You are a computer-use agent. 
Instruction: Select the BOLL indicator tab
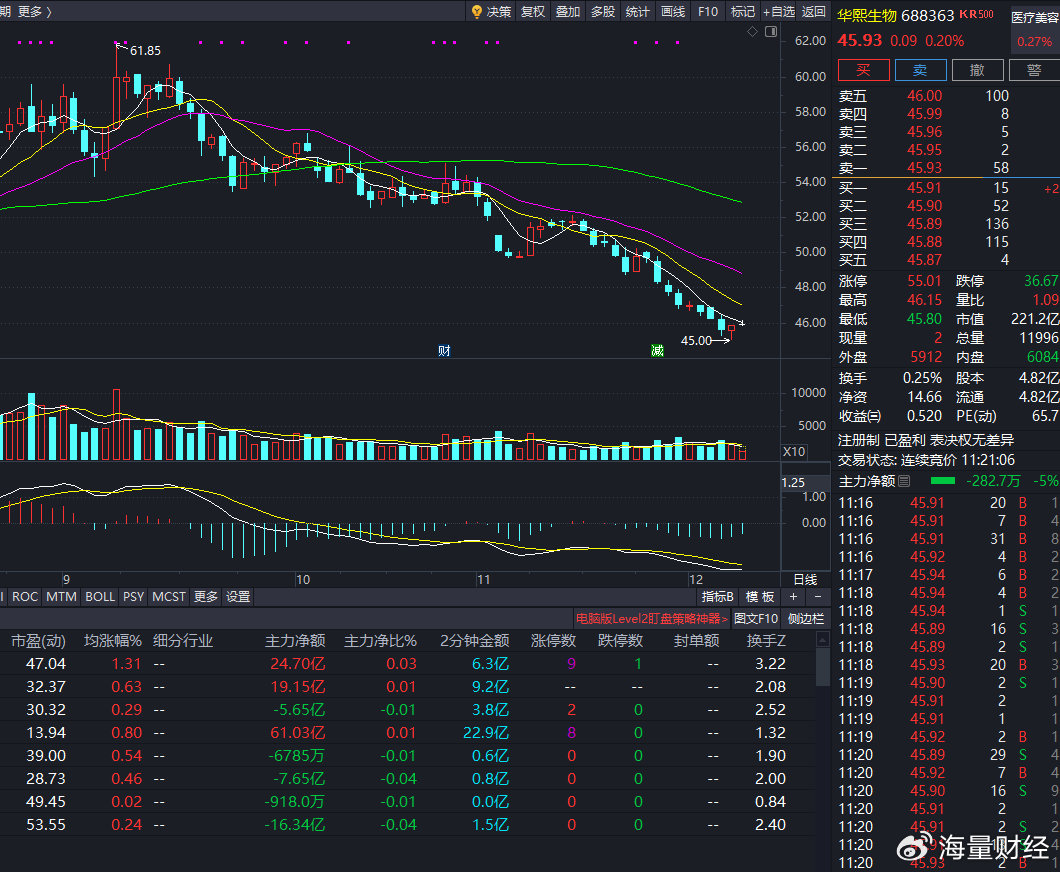point(100,596)
